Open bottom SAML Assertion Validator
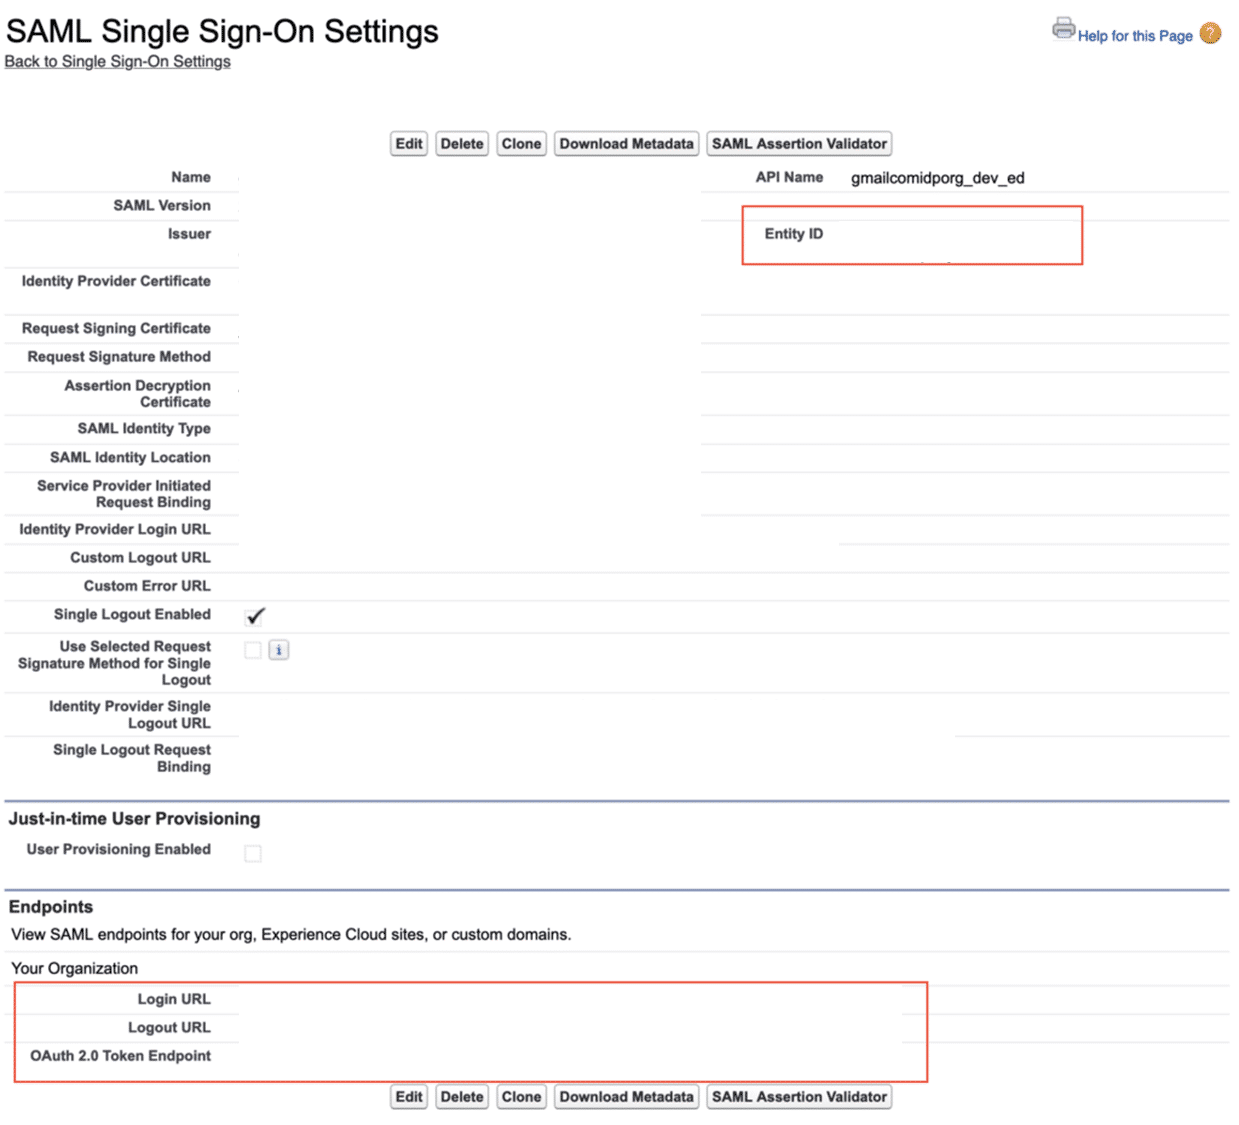The height and width of the screenshot is (1125, 1239). pos(798,1096)
